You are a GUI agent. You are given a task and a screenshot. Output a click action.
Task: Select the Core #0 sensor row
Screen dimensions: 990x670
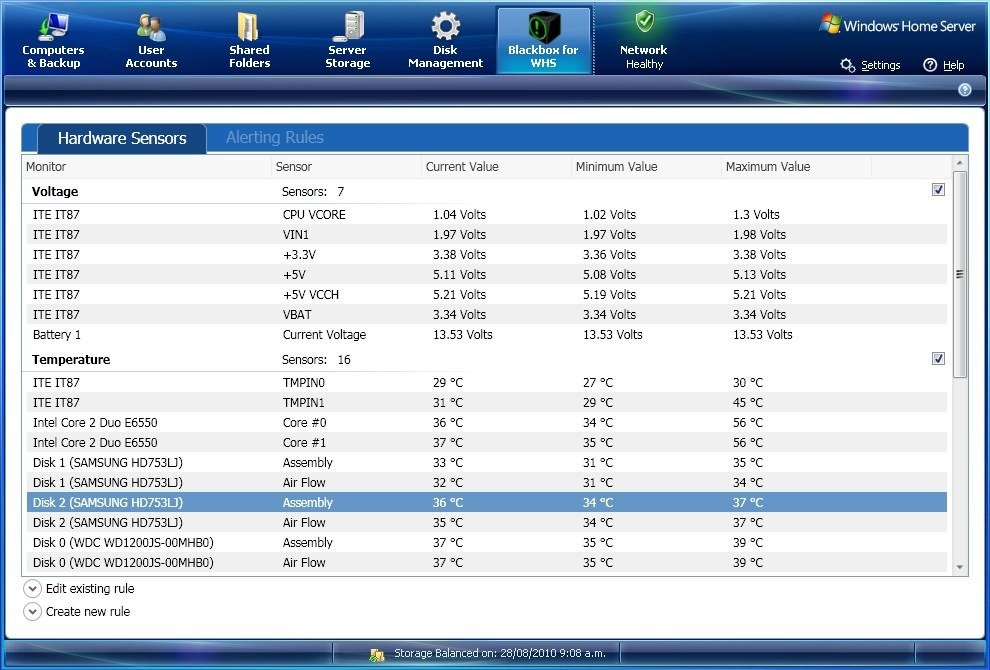click(487, 422)
